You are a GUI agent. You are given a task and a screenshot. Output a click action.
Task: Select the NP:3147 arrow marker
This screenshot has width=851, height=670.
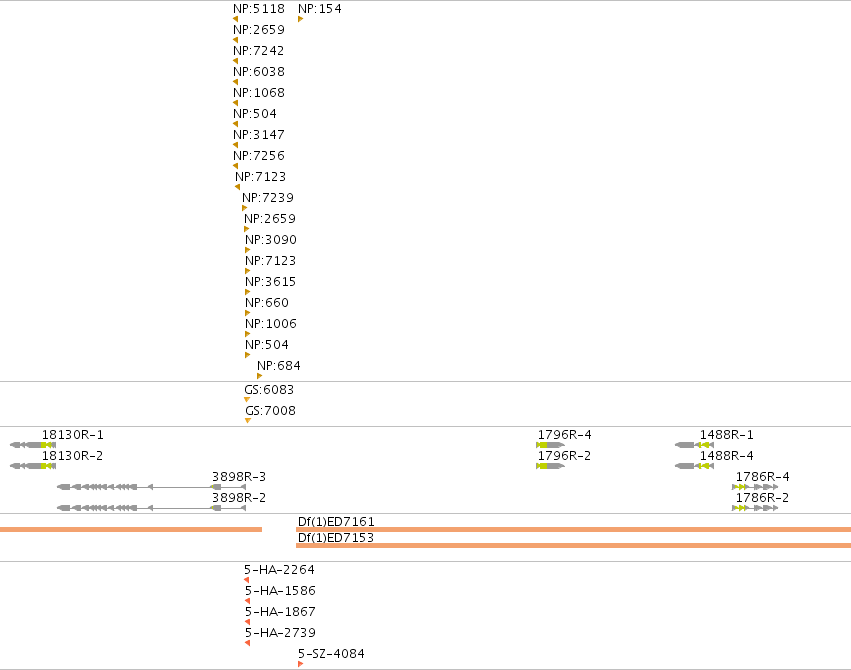coord(236,145)
